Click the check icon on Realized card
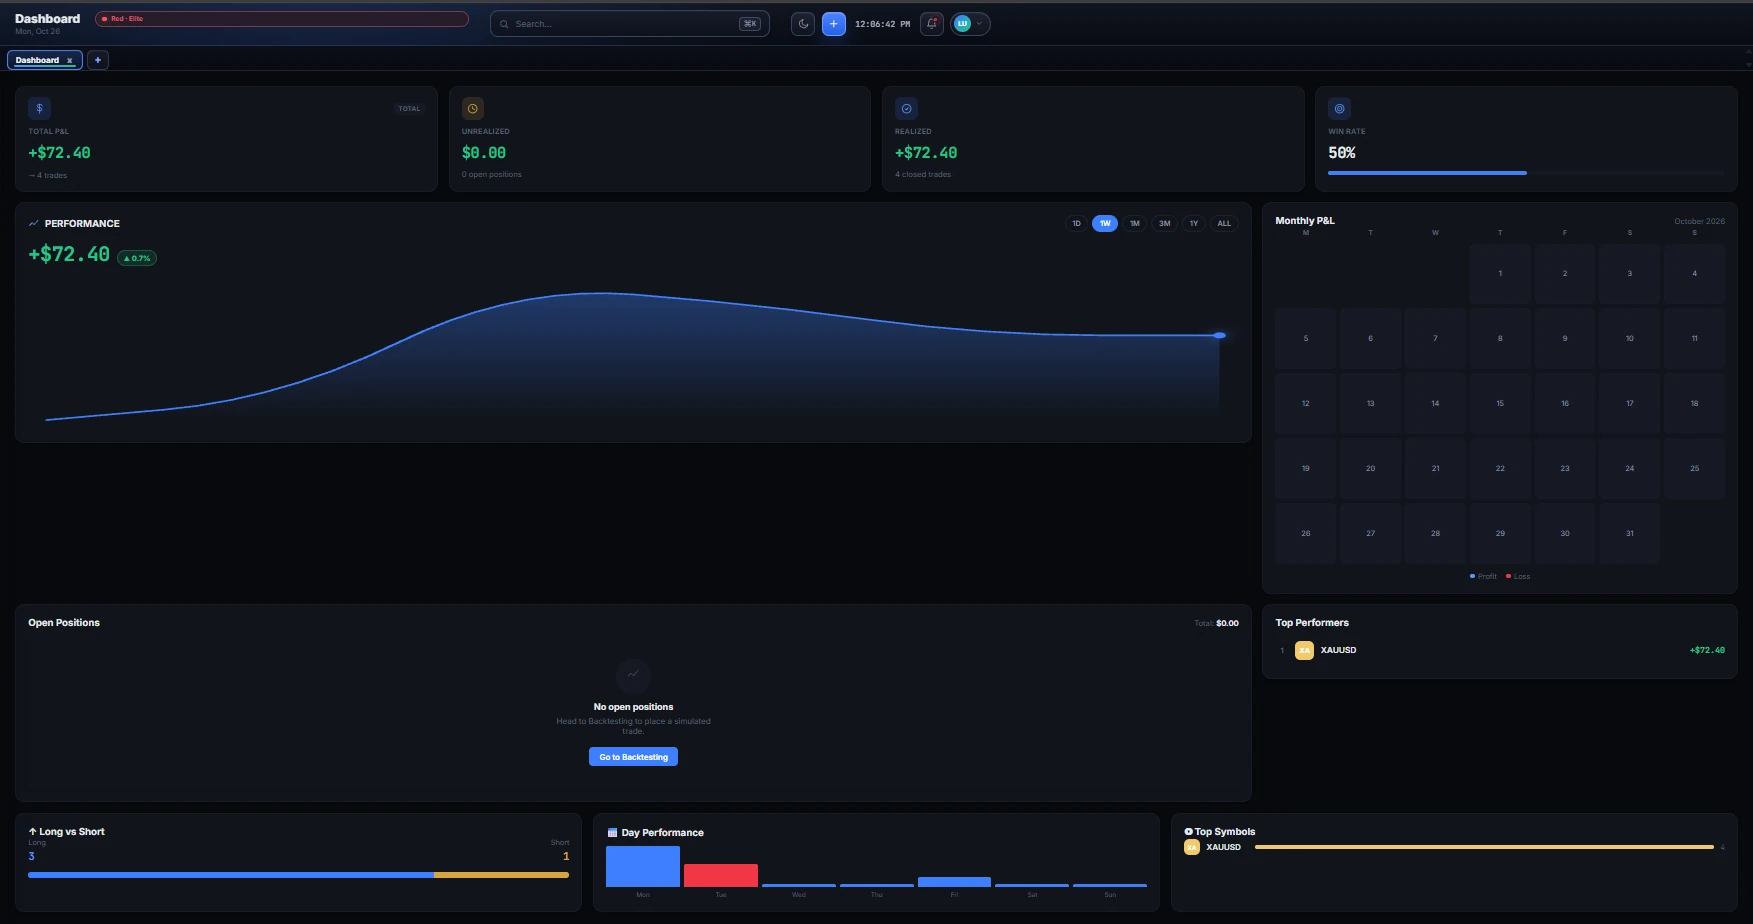 pos(906,108)
